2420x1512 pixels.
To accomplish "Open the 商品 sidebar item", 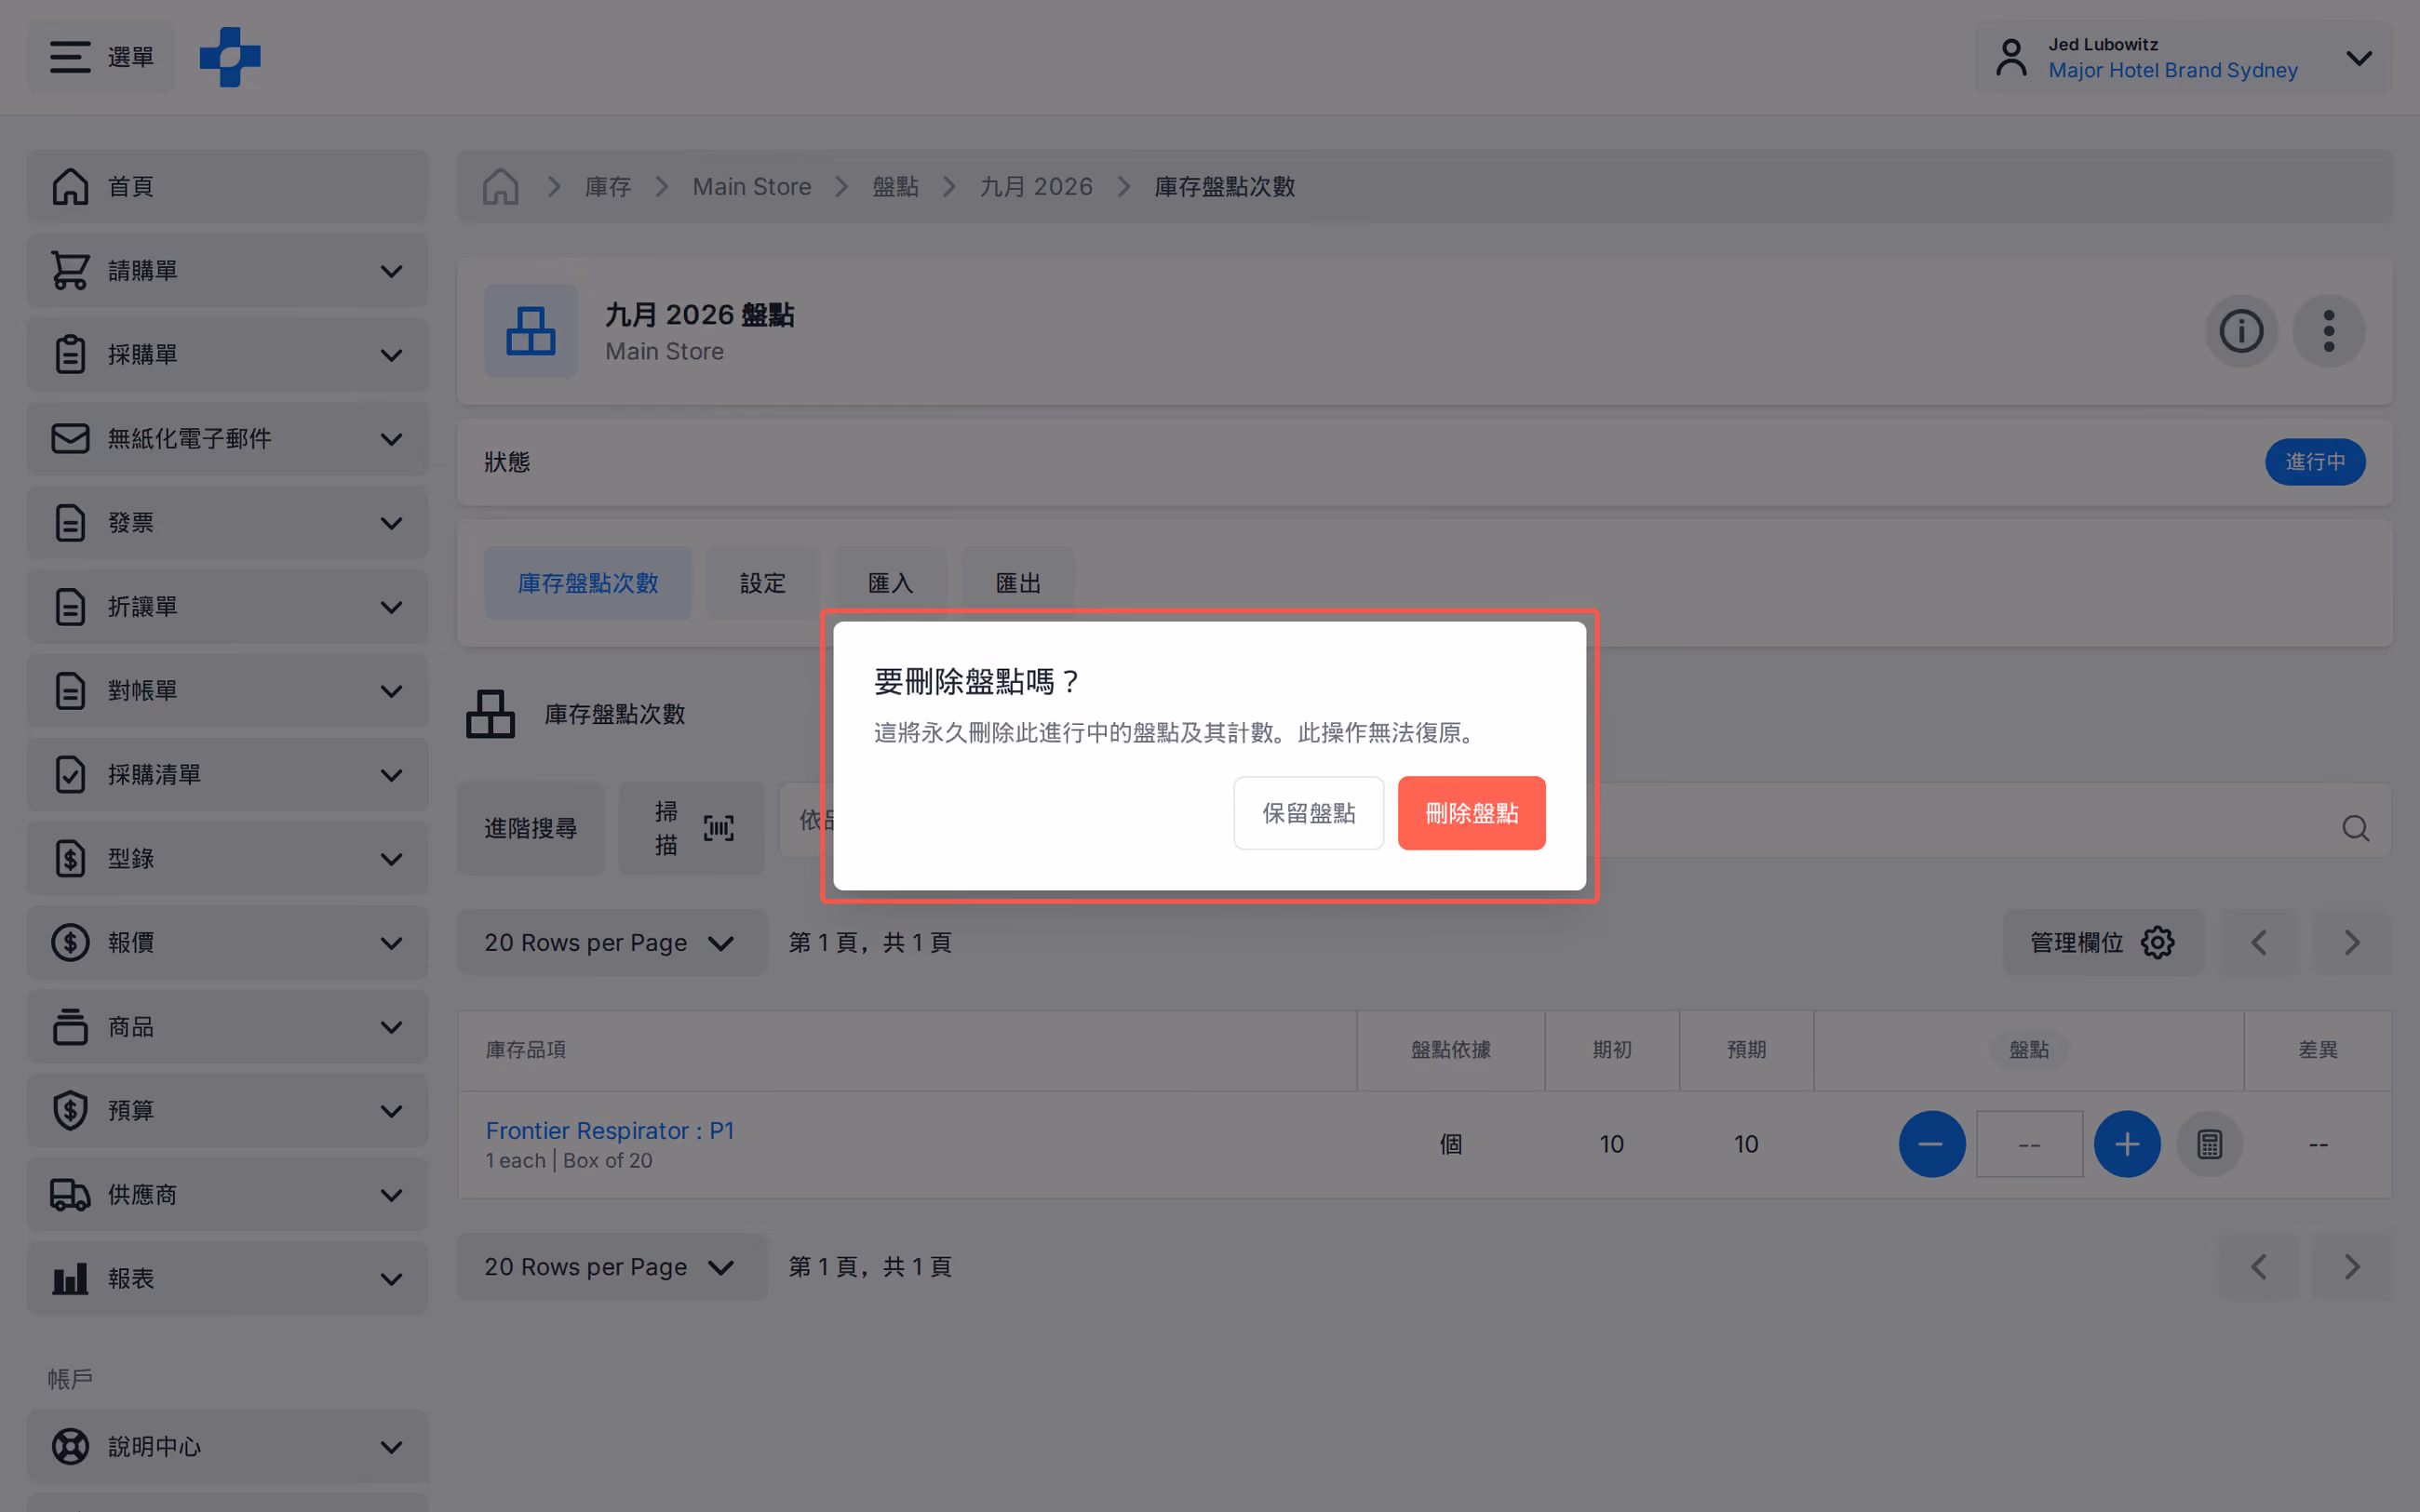I will (227, 1027).
